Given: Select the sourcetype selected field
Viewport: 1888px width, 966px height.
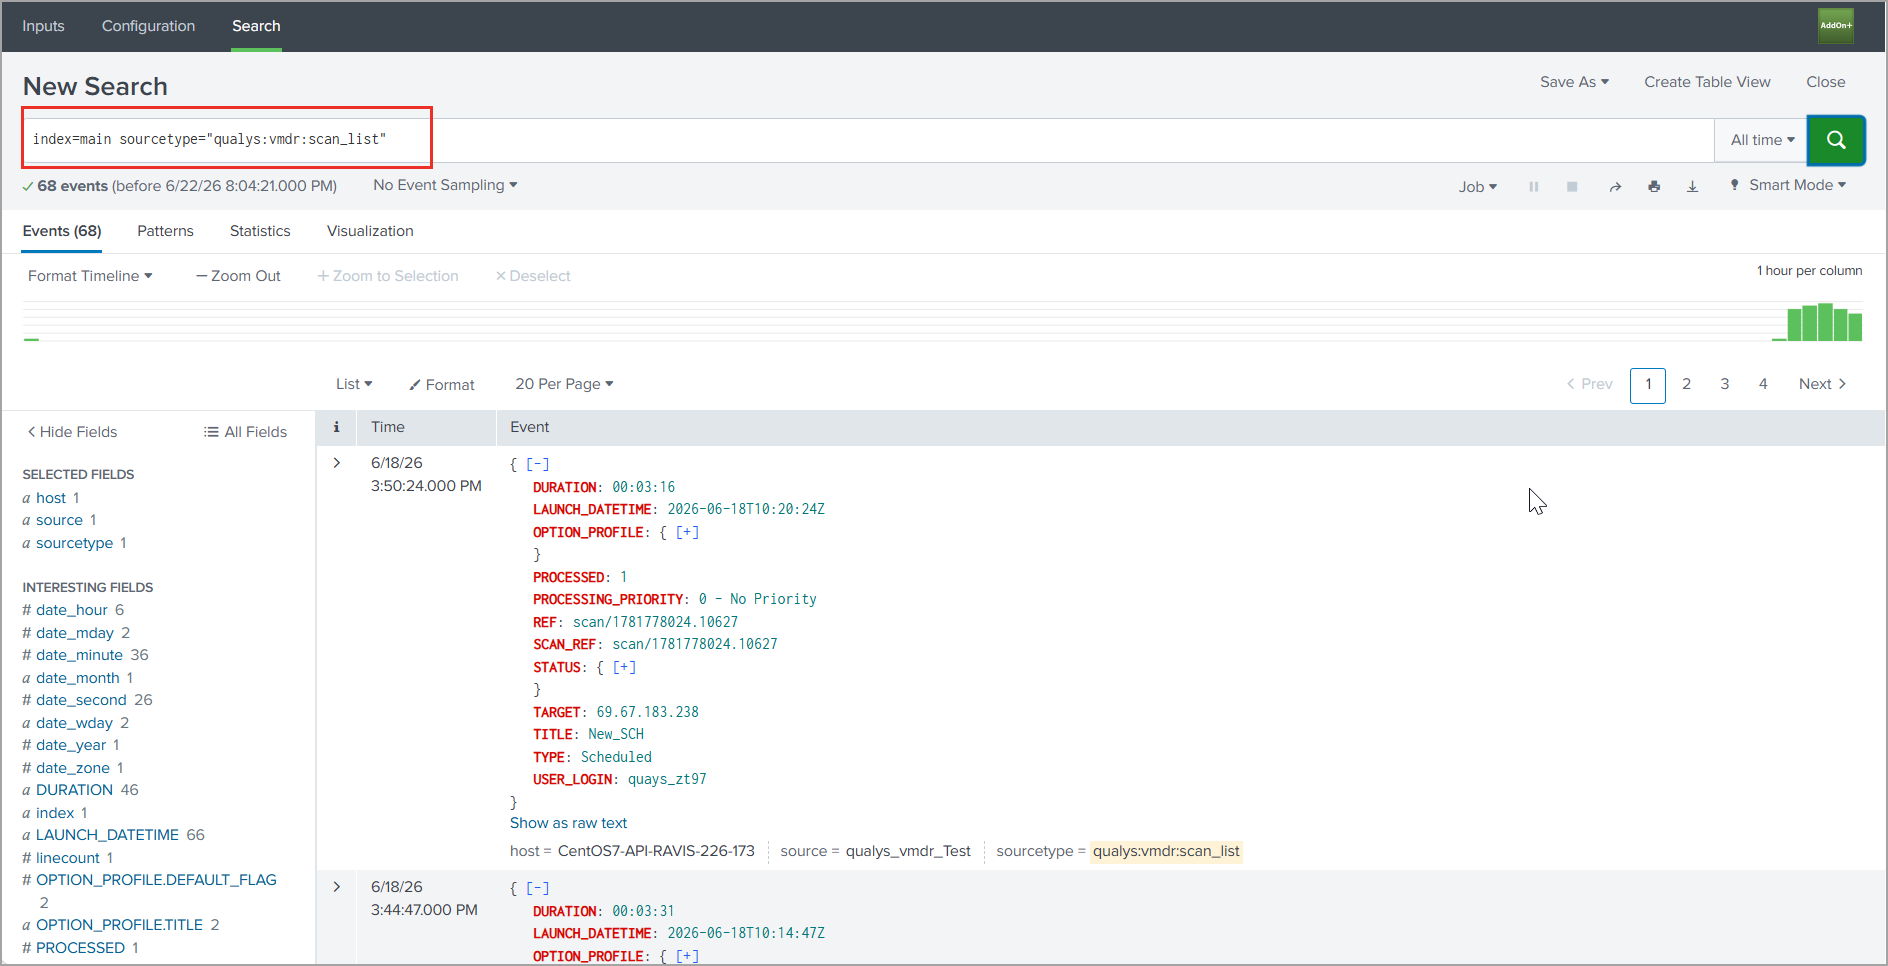Looking at the screenshot, I should [x=74, y=543].
